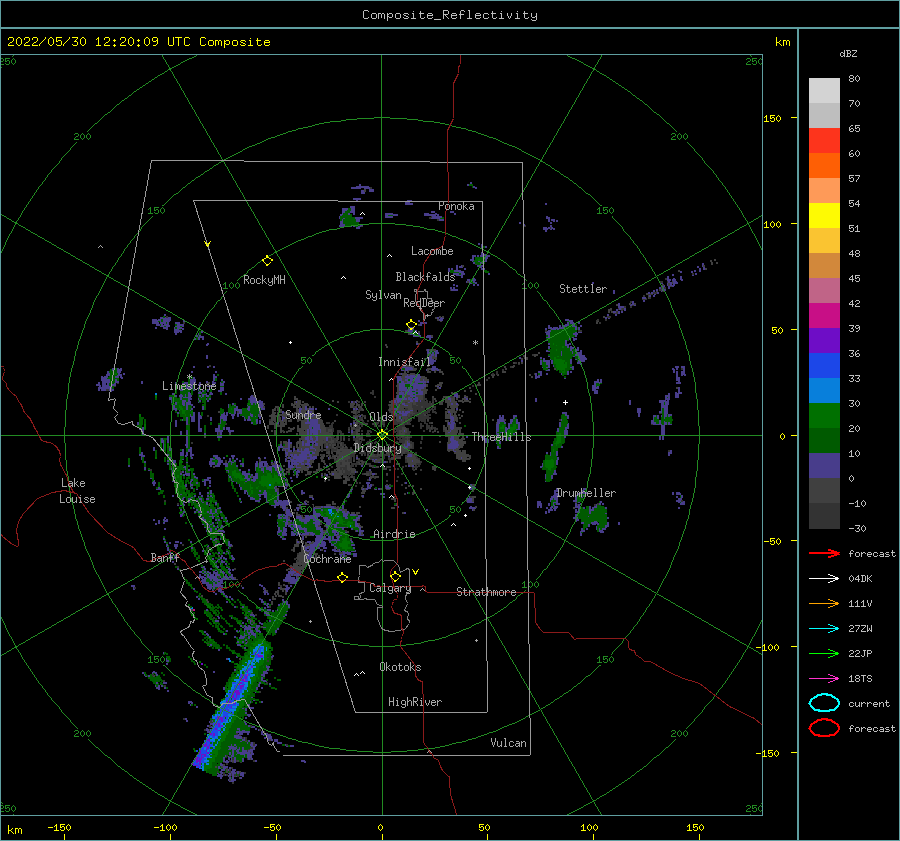Select the yellow 51–54 dBZ swatch
This screenshot has width=900, height=841.
(x=824, y=216)
